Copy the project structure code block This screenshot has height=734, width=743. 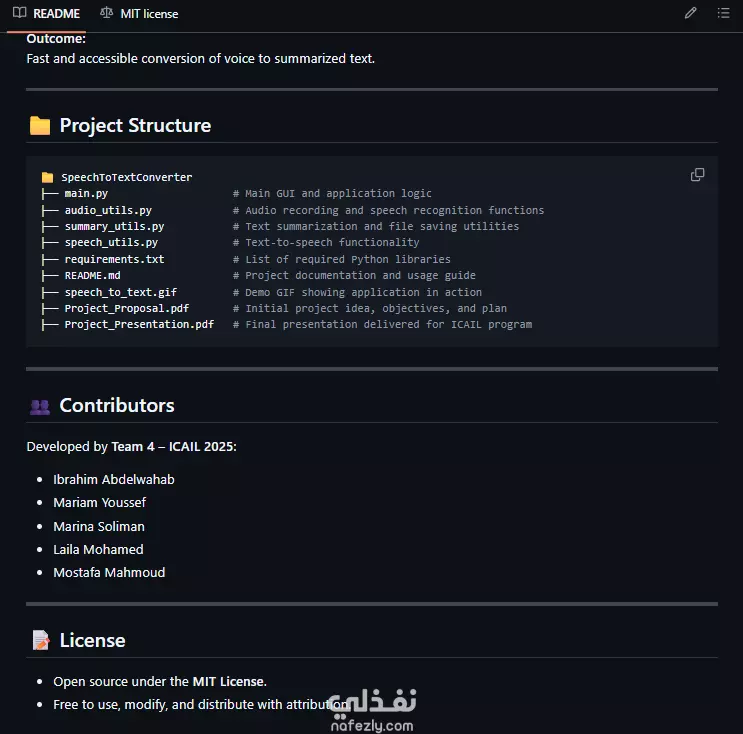[697, 175]
